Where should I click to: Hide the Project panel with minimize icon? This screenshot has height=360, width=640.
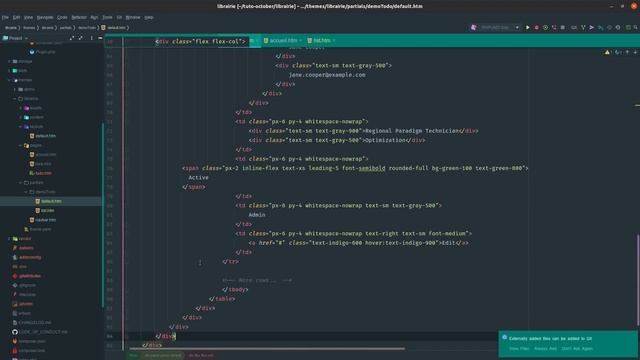[x=100, y=38]
